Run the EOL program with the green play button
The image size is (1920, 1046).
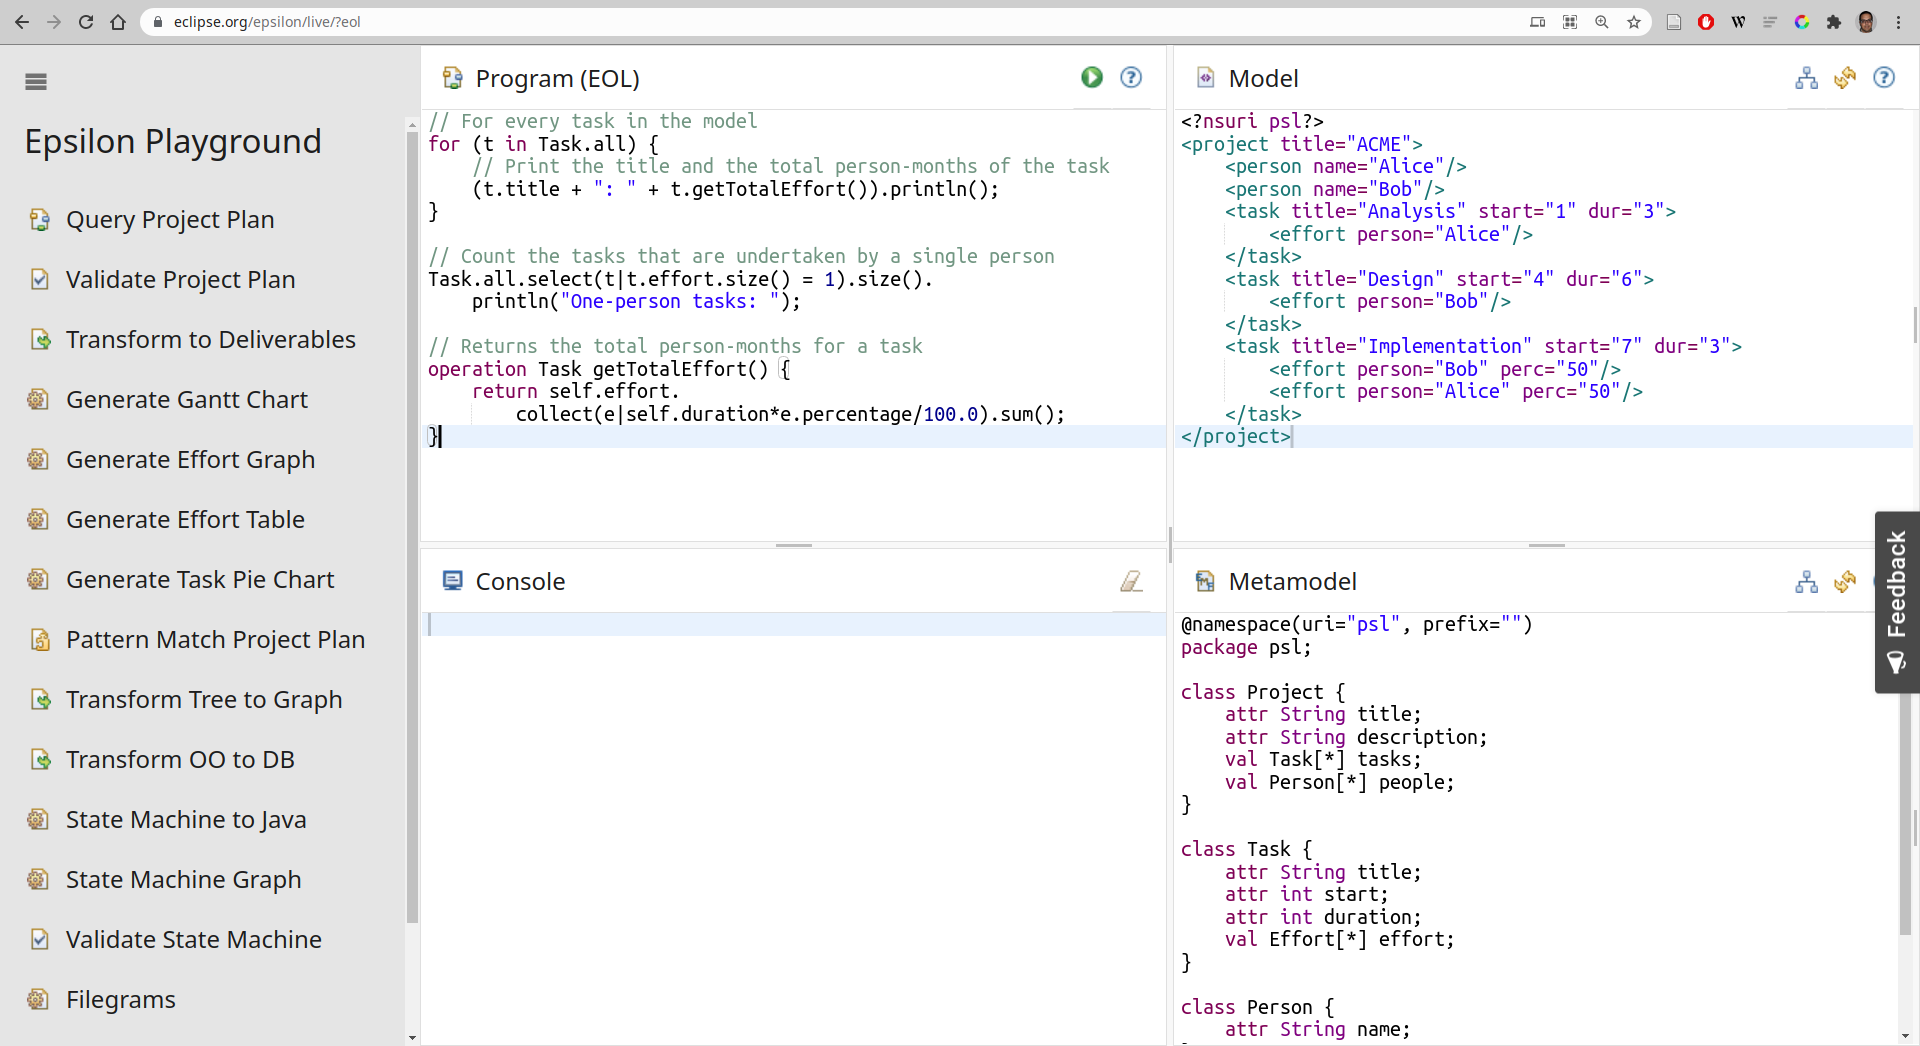tap(1091, 77)
